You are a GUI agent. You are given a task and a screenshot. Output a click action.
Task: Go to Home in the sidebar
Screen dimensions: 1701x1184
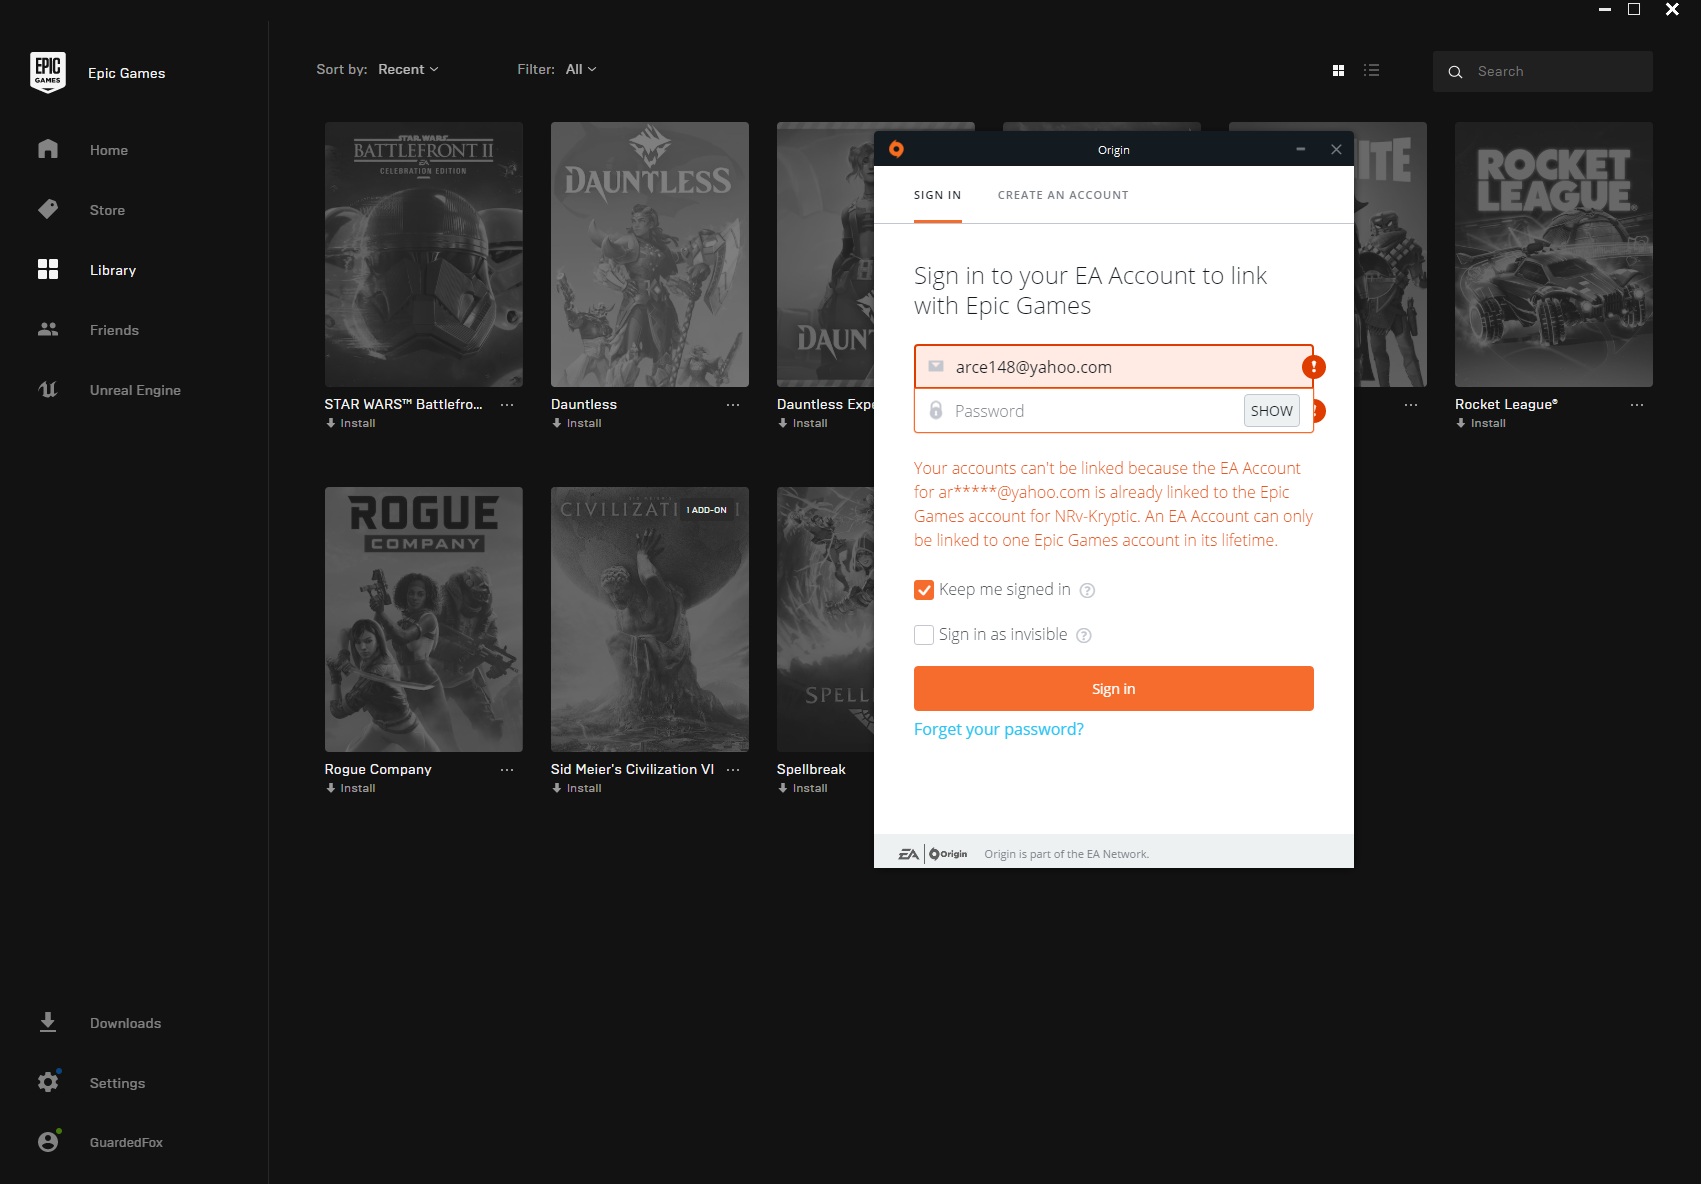[109, 150]
